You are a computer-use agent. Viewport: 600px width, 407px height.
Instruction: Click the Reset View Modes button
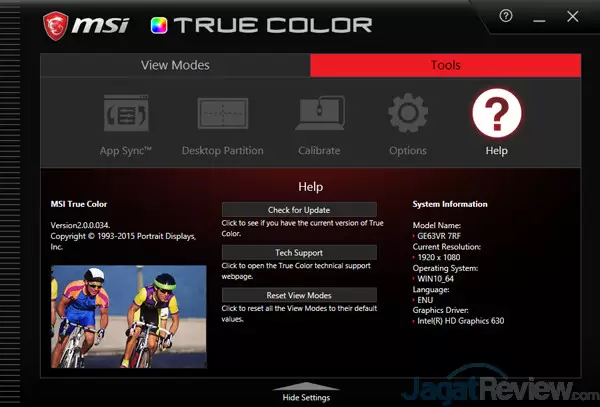click(x=299, y=295)
